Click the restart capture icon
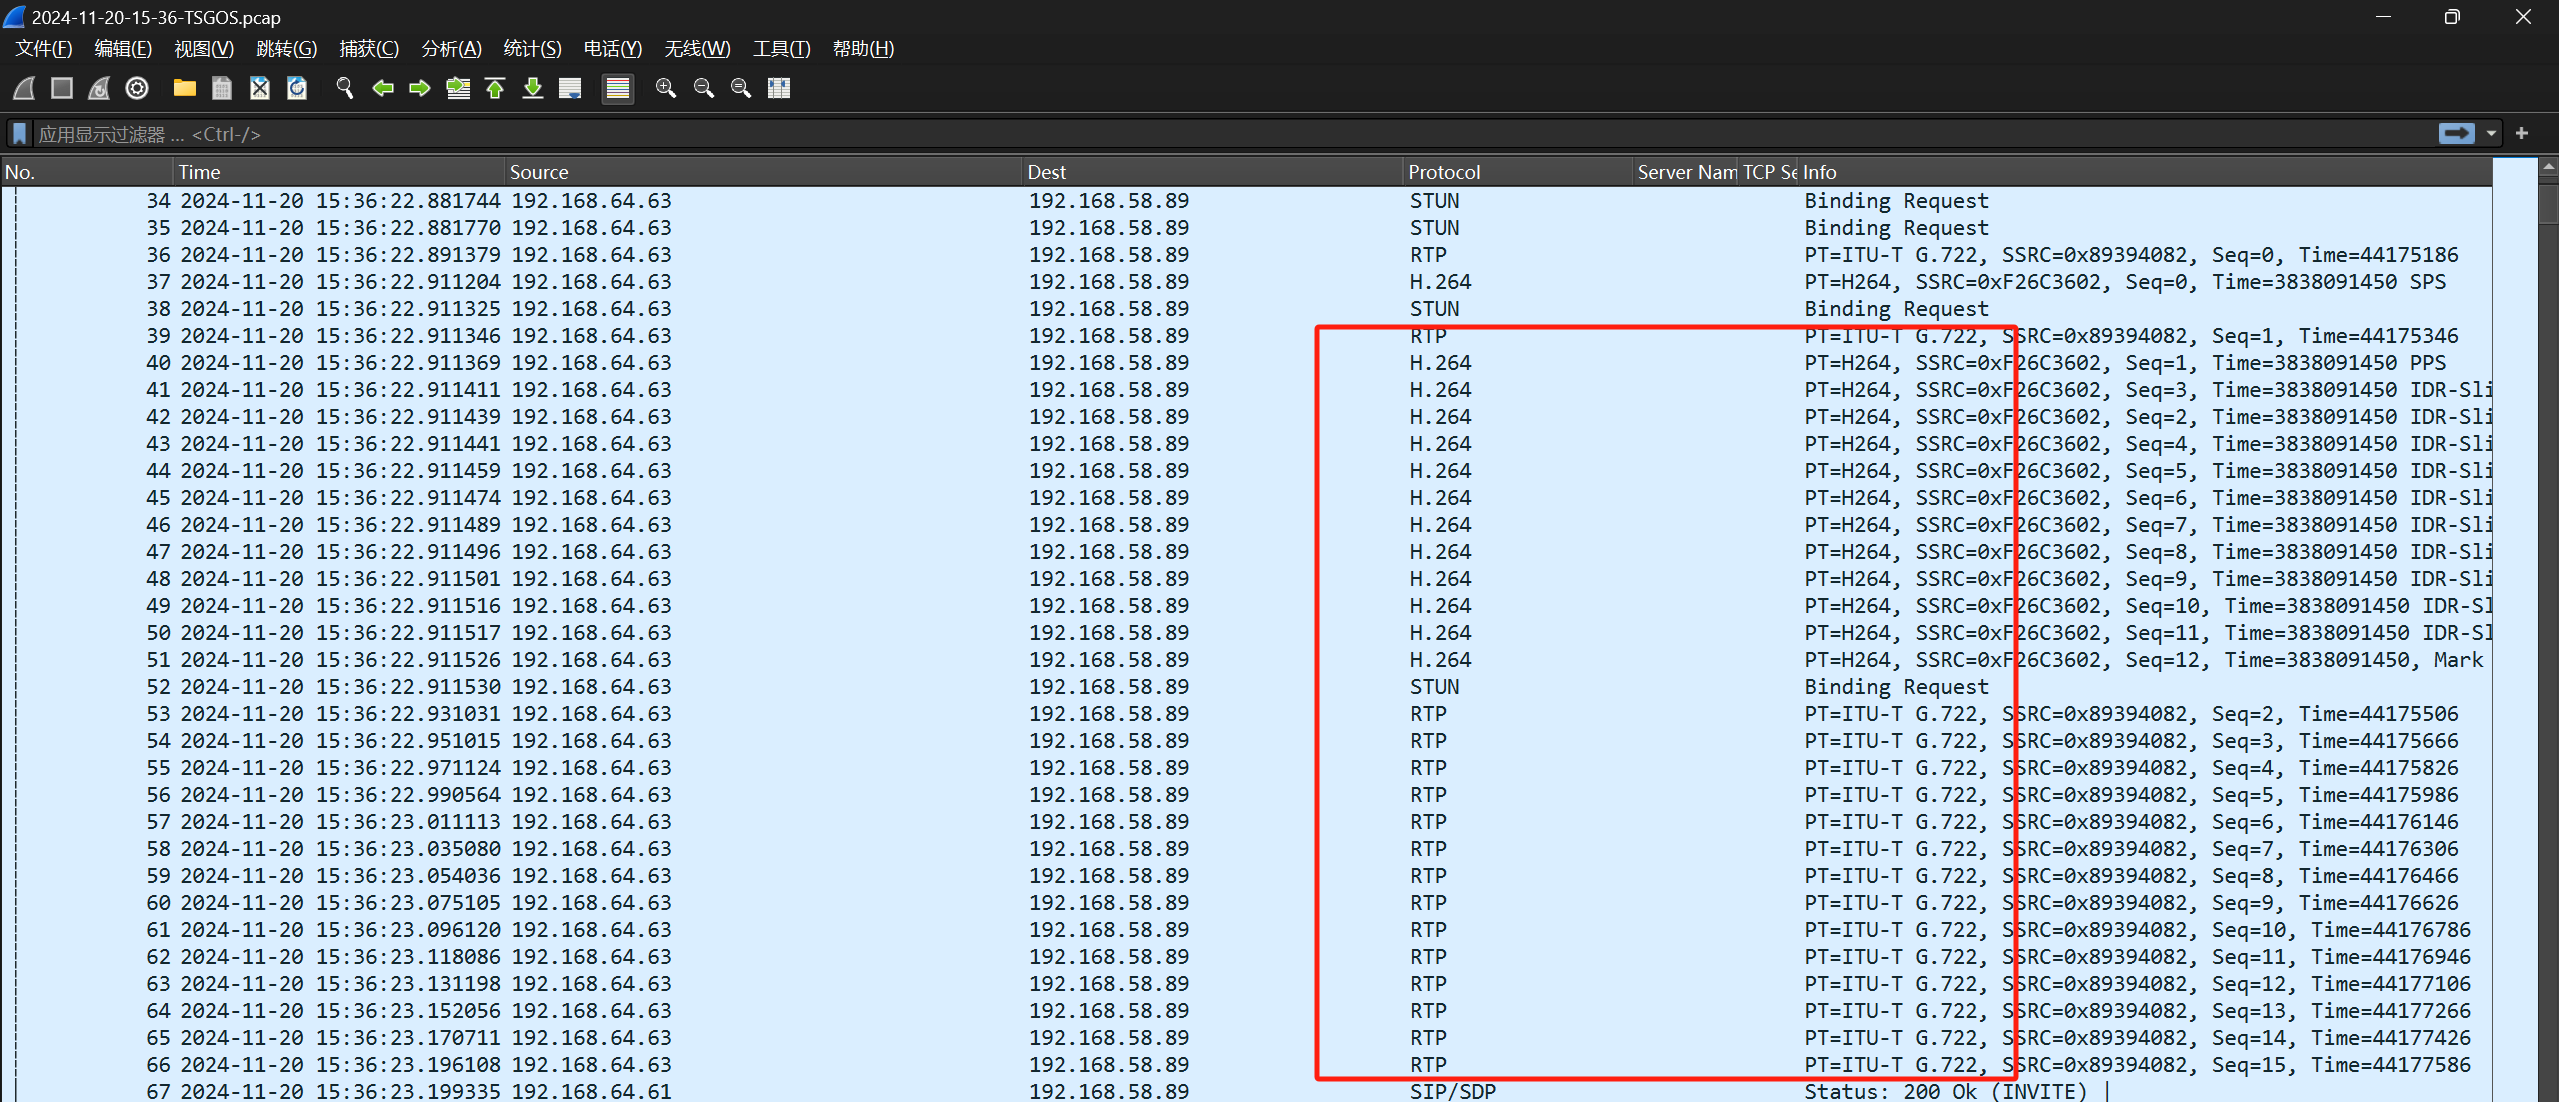 [x=99, y=88]
